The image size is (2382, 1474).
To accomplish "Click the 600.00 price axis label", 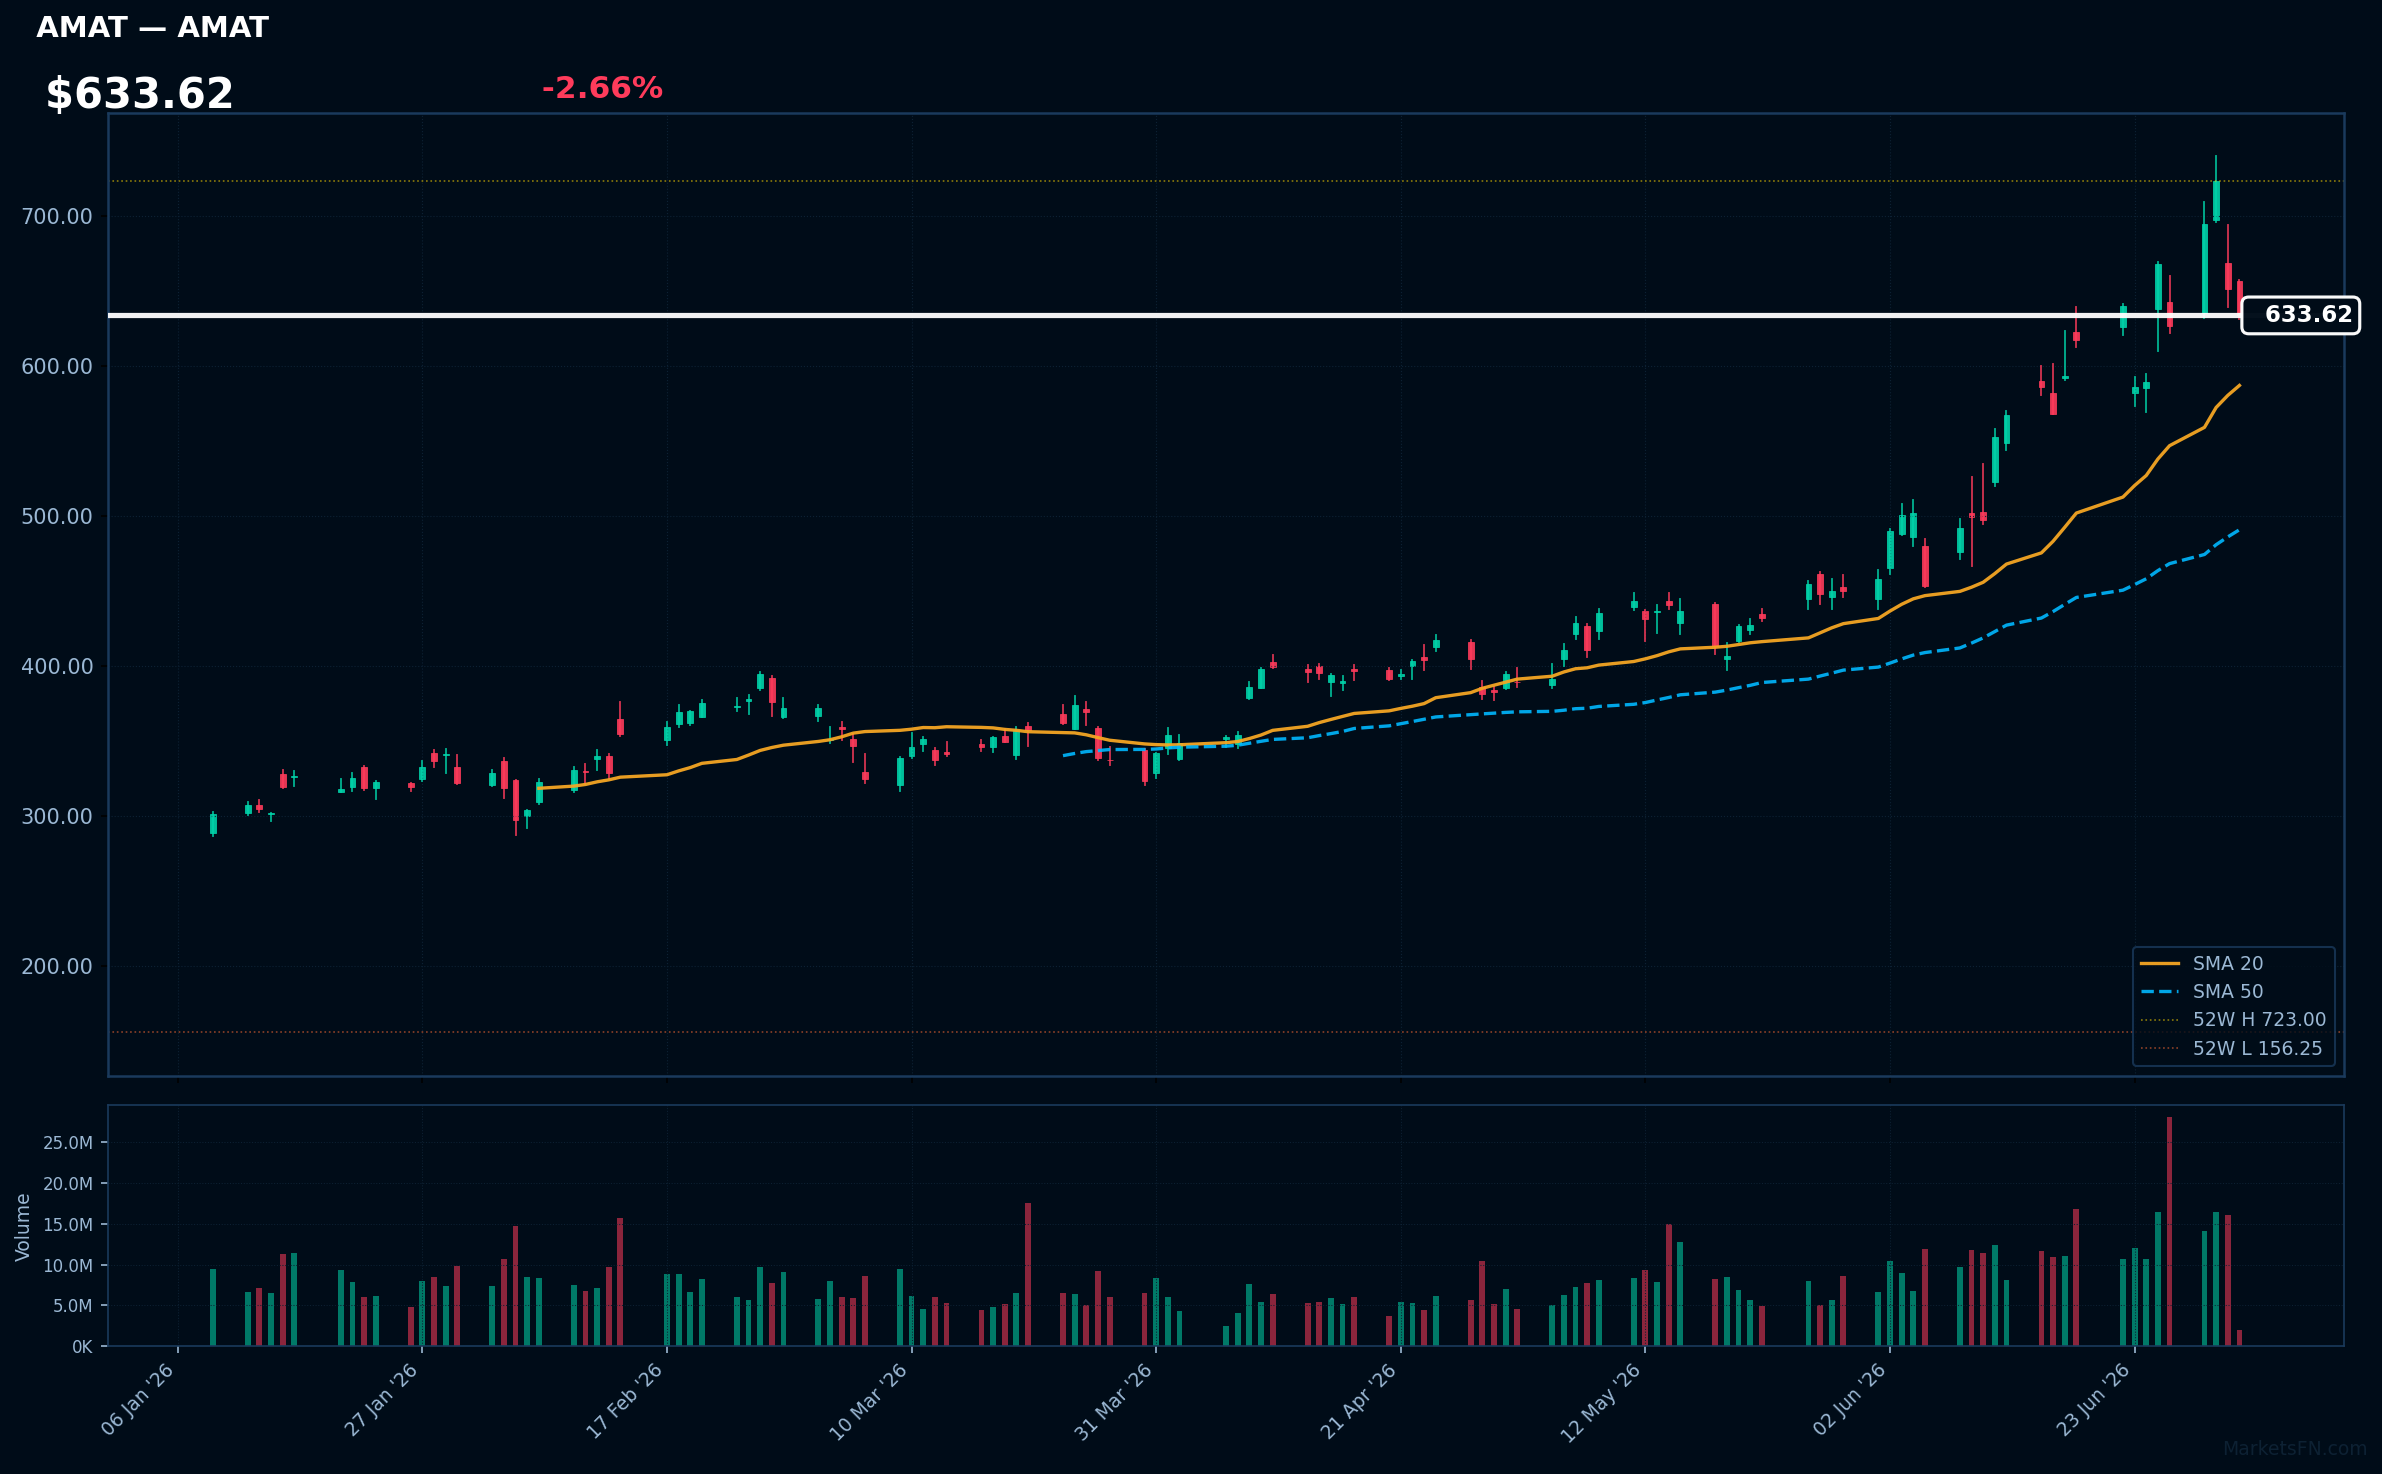I will [x=57, y=366].
